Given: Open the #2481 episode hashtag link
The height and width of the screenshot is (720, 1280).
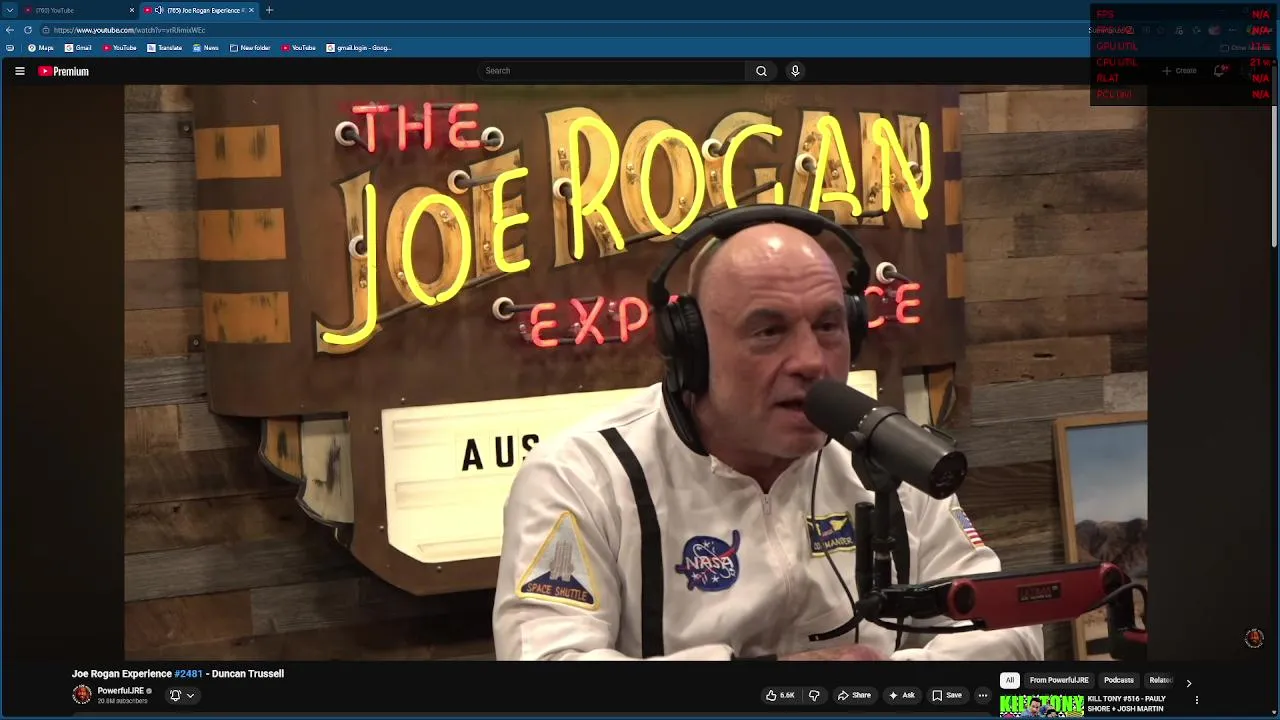Looking at the screenshot, I should pyautogui.click(x=188, y=674).
